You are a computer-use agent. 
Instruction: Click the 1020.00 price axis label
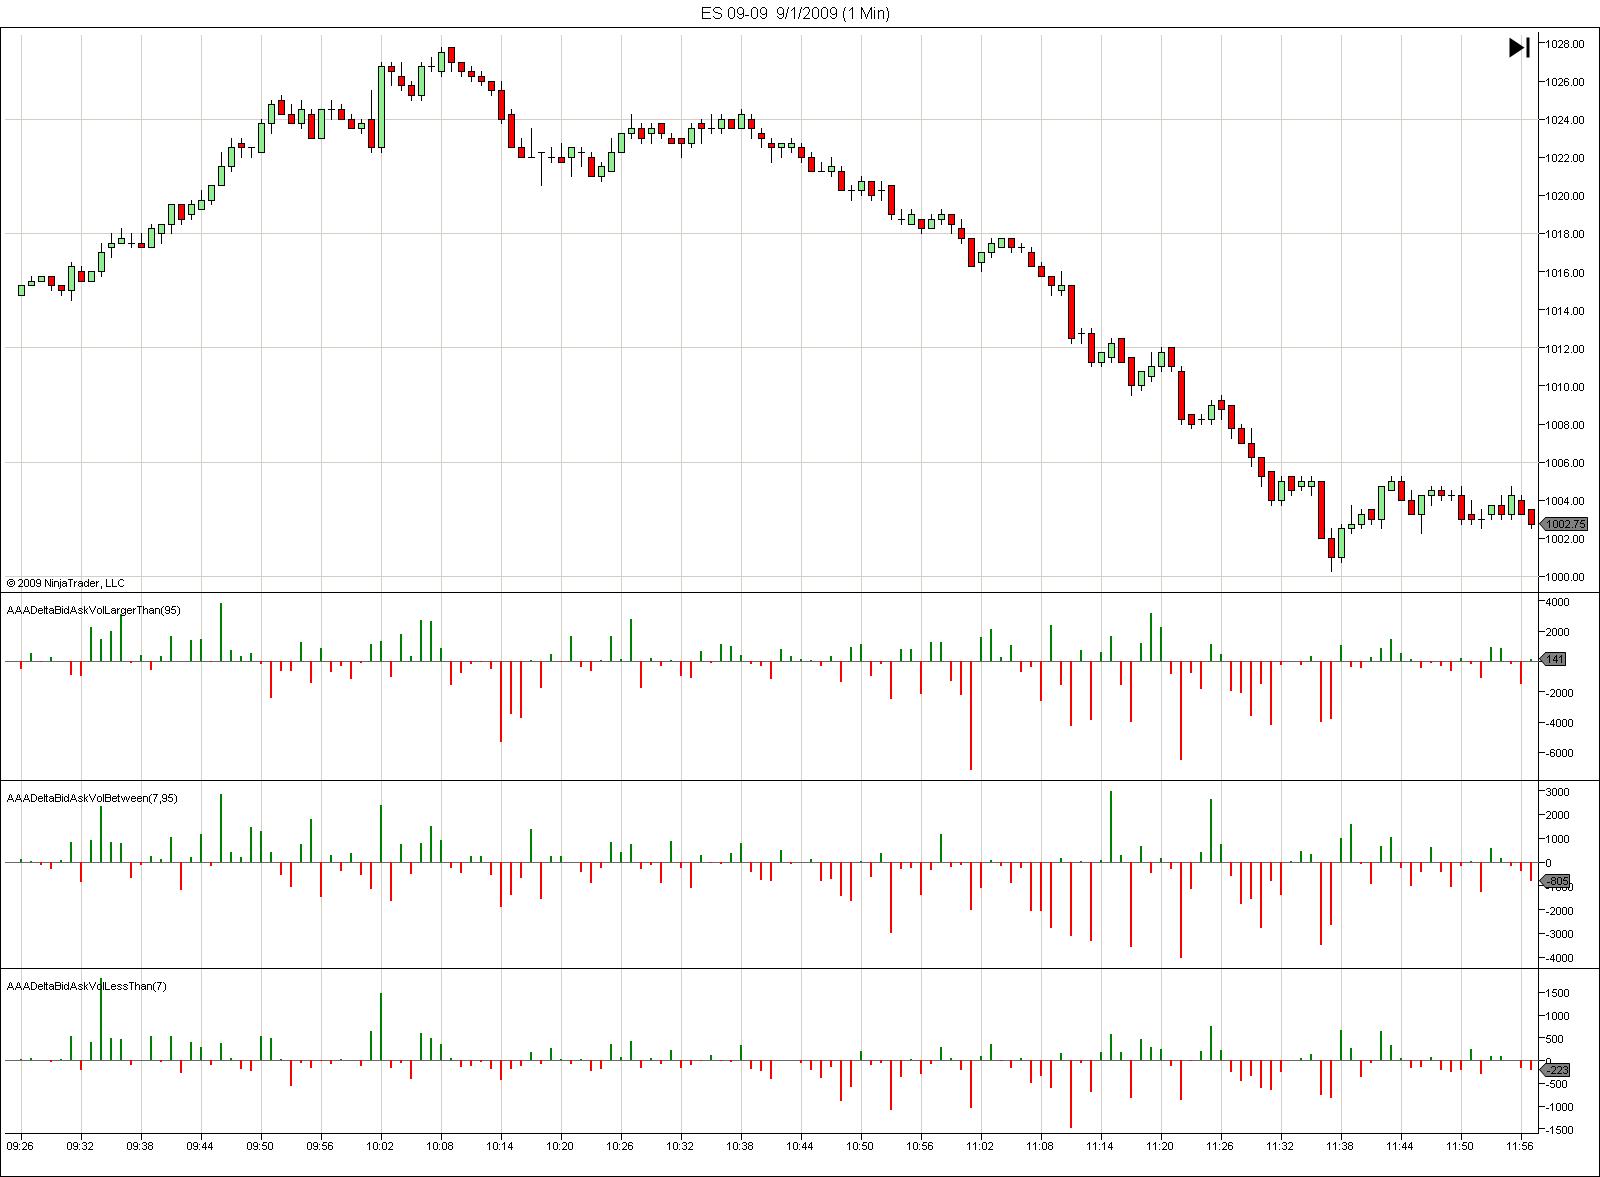[x=1565, y=196]
